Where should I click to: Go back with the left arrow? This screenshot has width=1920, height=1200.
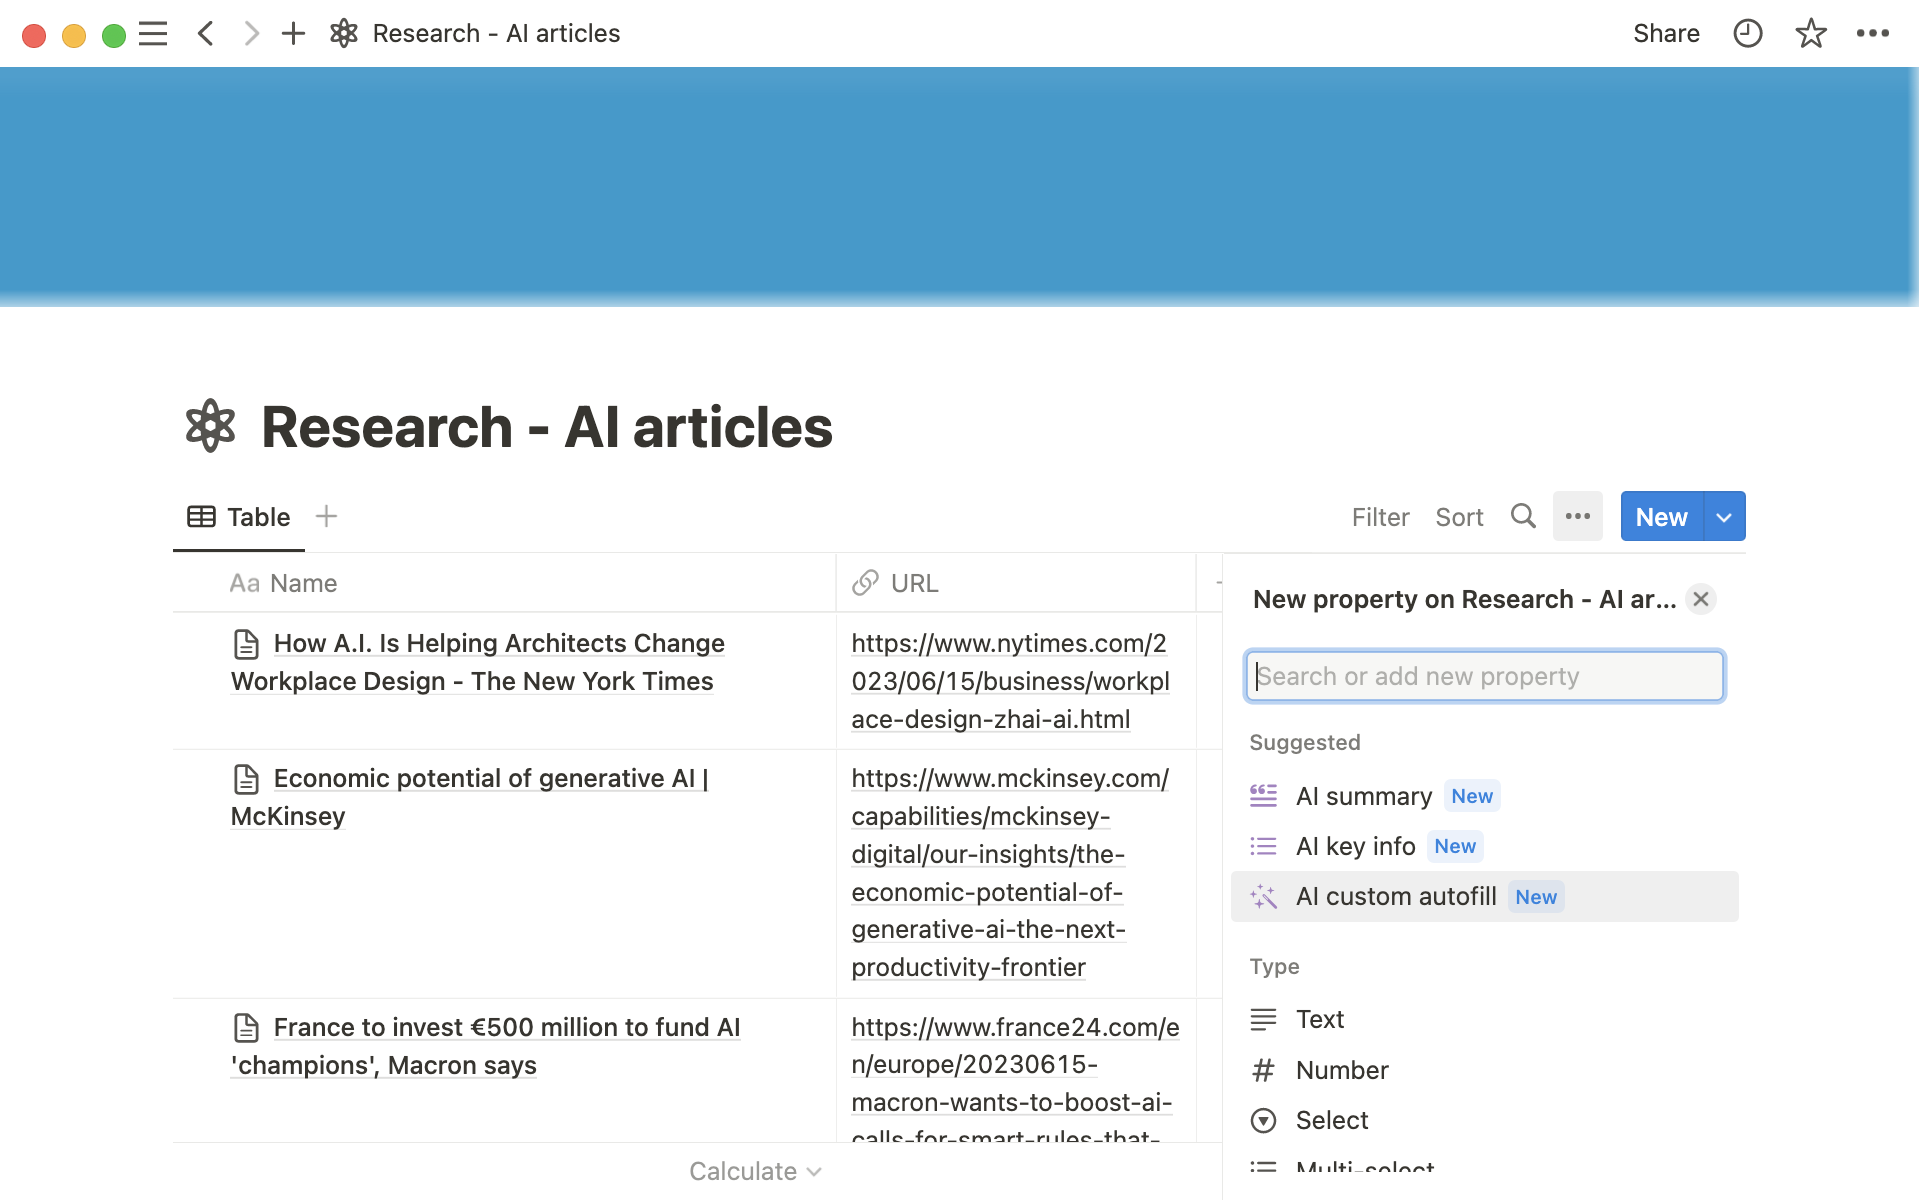click(x=206, y=34)
